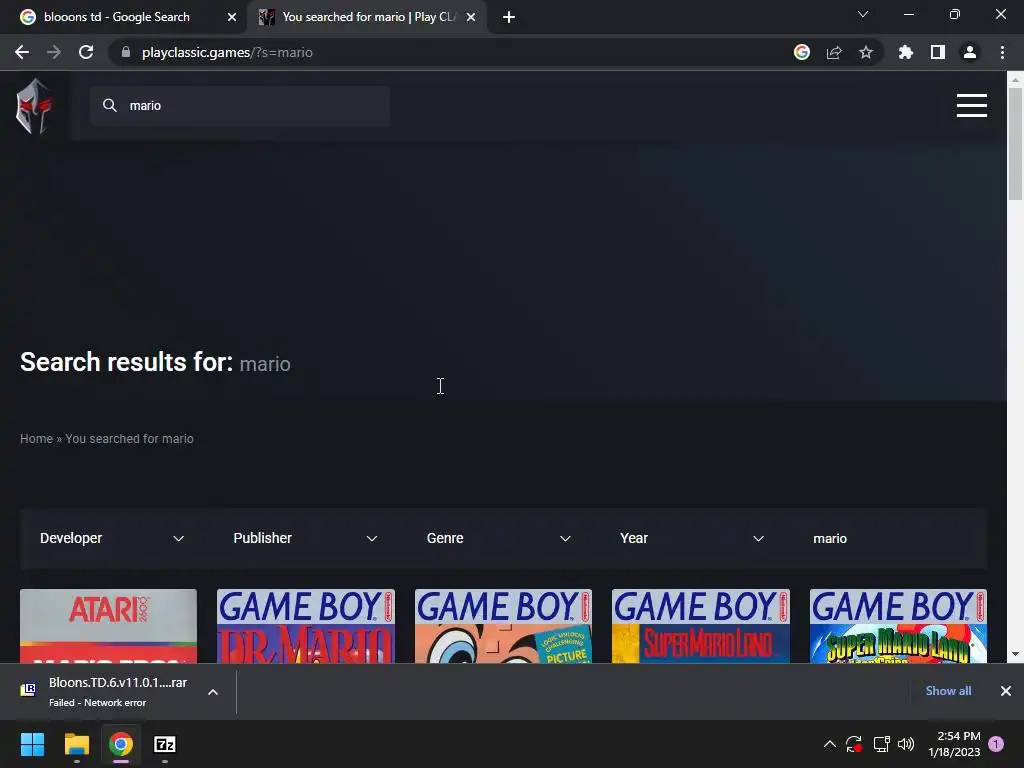Expand the Bloons download options chevron
The image size is (1024, 768).
213,692
